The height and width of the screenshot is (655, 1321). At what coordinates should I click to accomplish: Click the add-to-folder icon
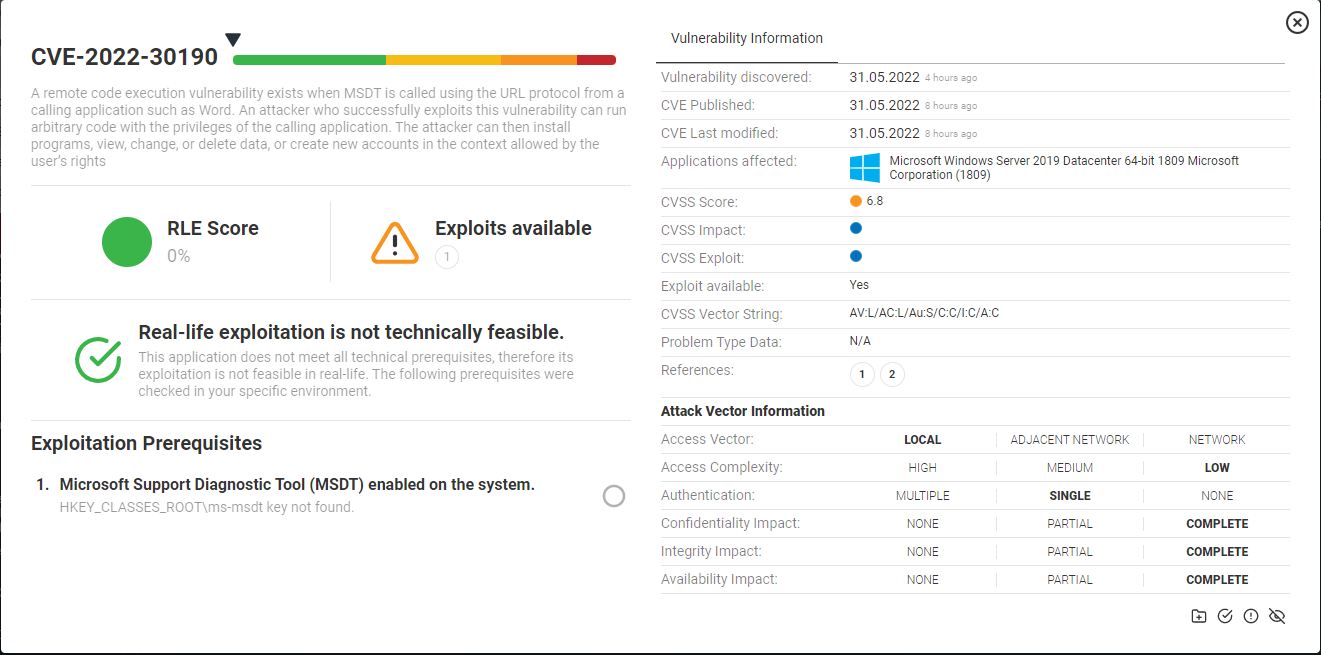coord(1199,616)
